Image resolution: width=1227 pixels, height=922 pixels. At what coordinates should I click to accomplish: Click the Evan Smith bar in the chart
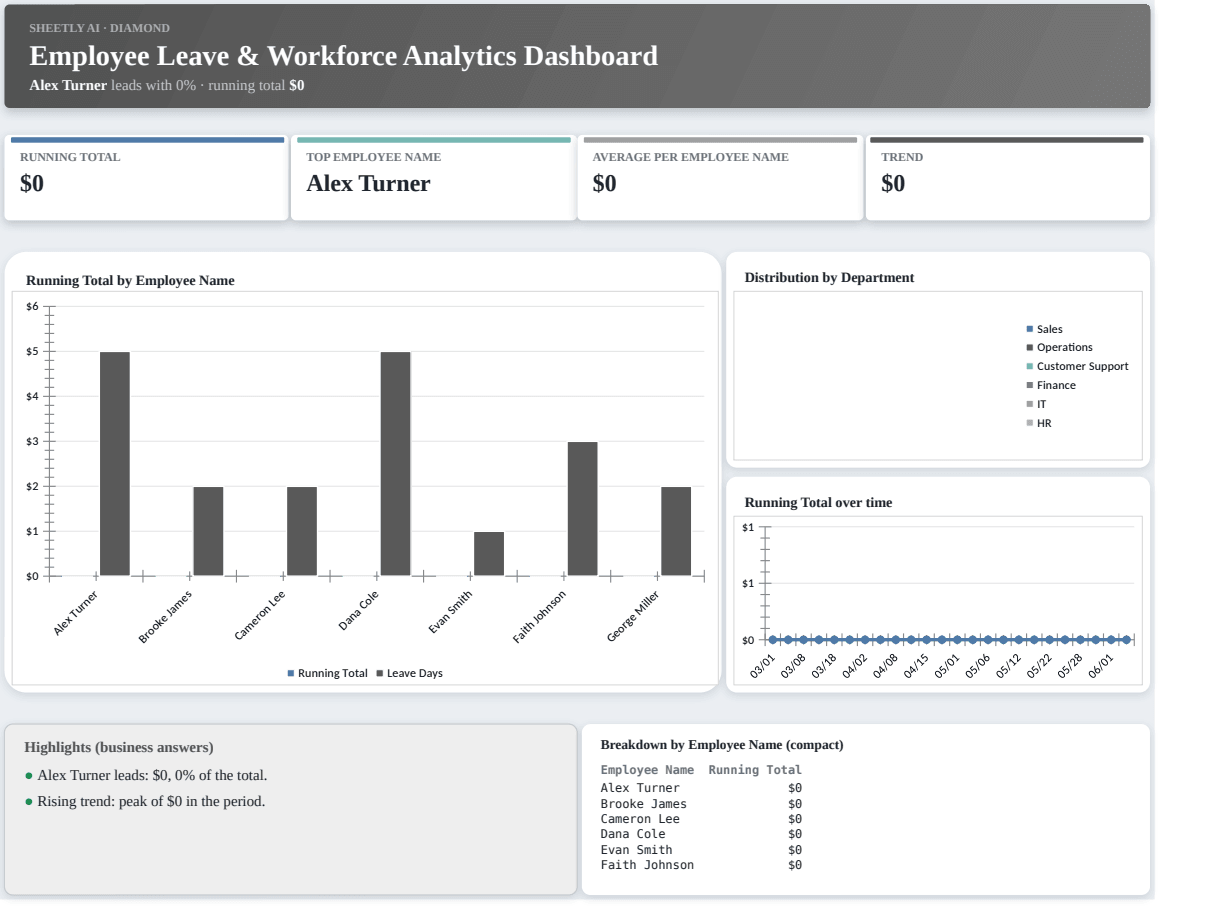pos(489,554)
